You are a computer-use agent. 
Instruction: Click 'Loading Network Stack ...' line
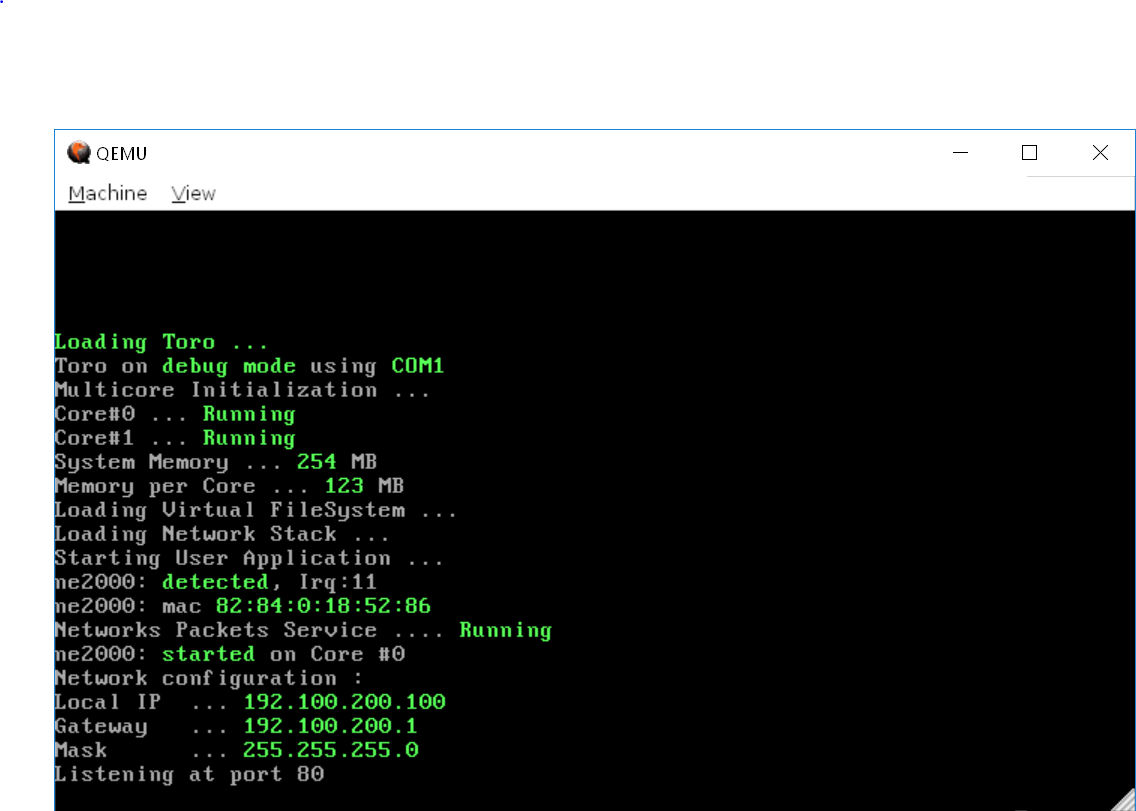pos(222,534)
